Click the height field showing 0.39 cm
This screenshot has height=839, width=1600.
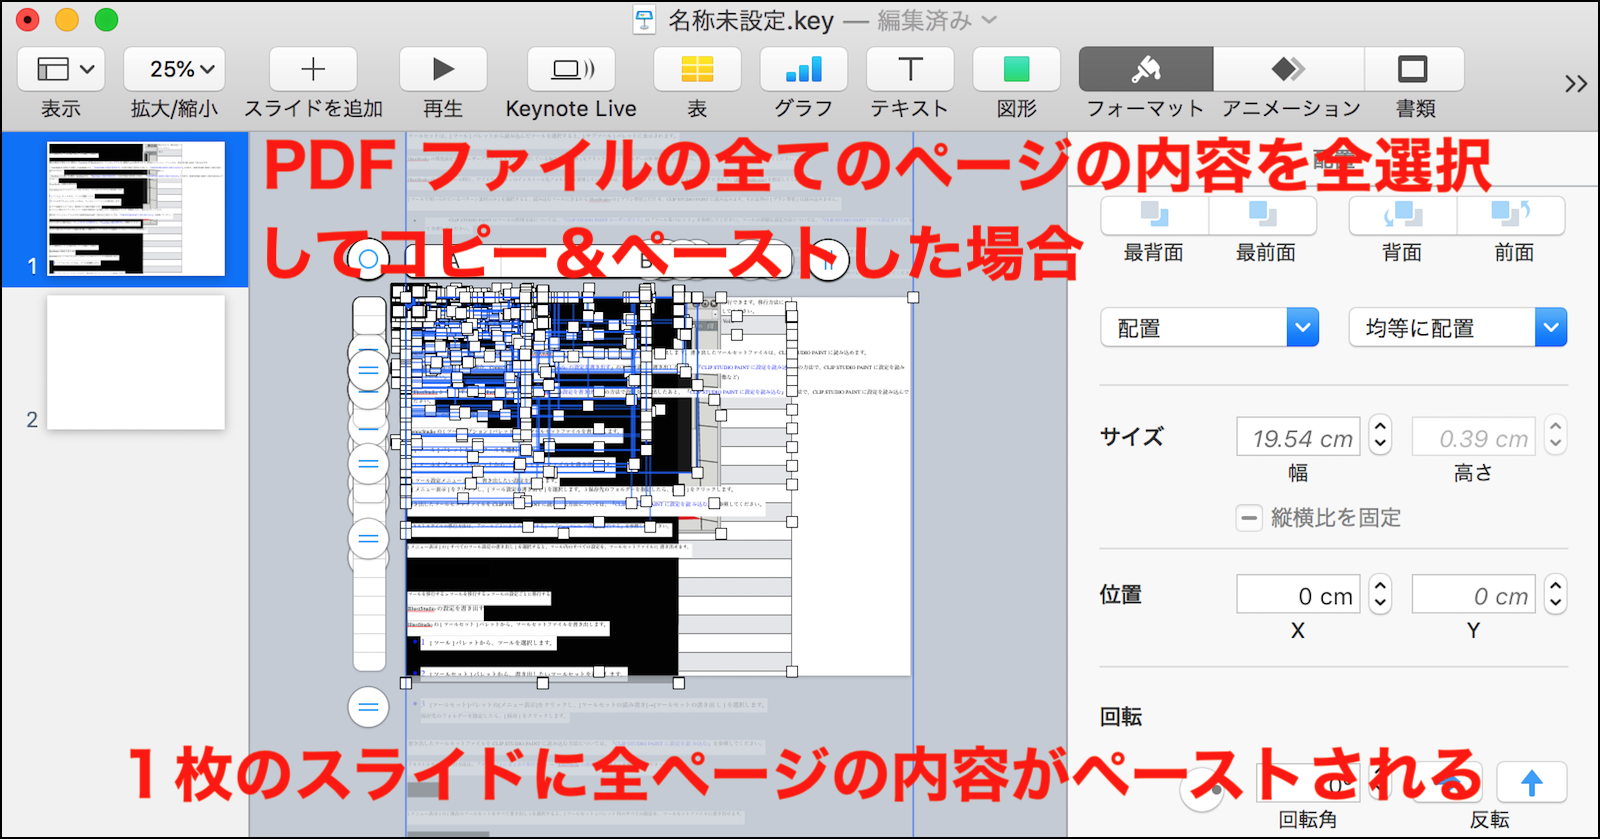(x=1473, y=437)
